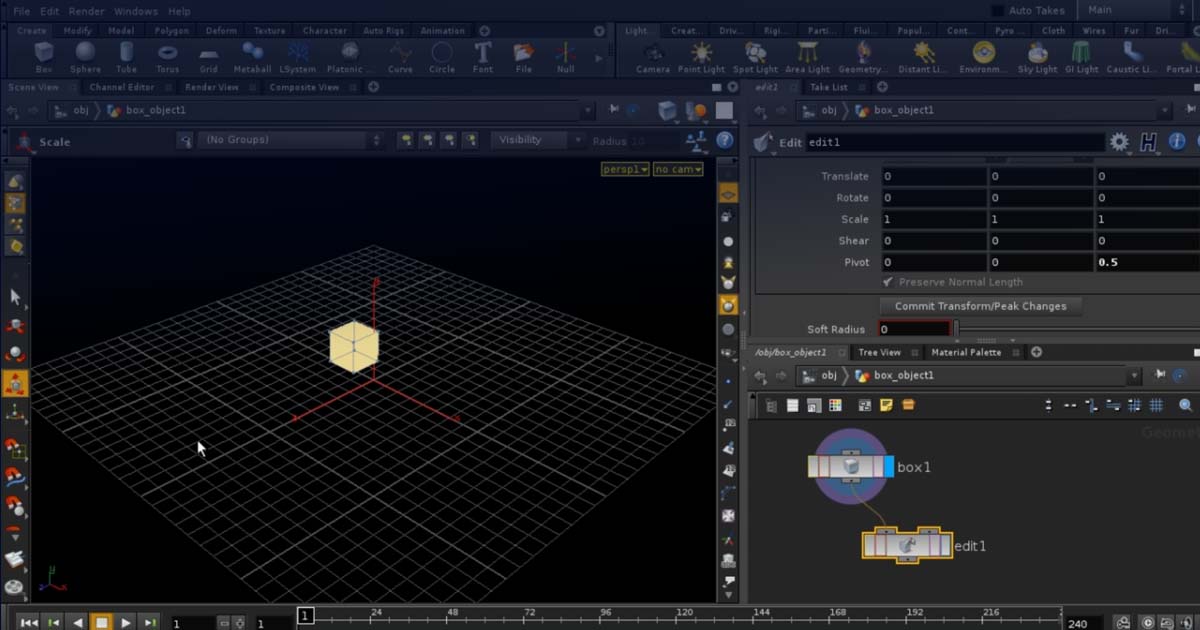Switch to the Channel Editor tab
This screenshot has height=630, width=1200.
[121, 87]
